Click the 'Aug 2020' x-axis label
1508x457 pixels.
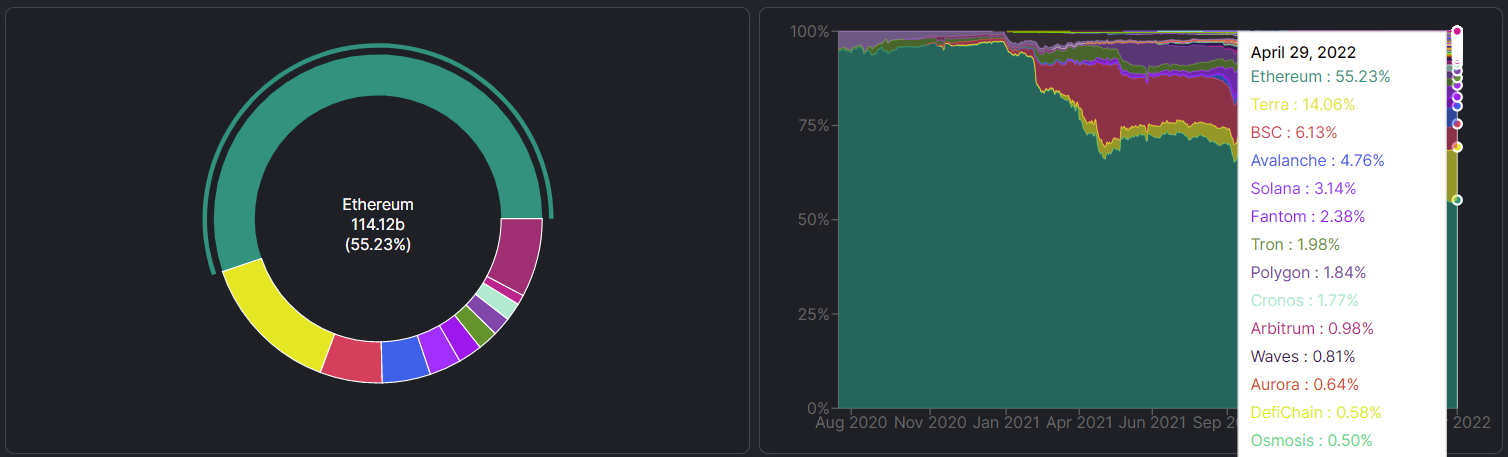point(851,423)
